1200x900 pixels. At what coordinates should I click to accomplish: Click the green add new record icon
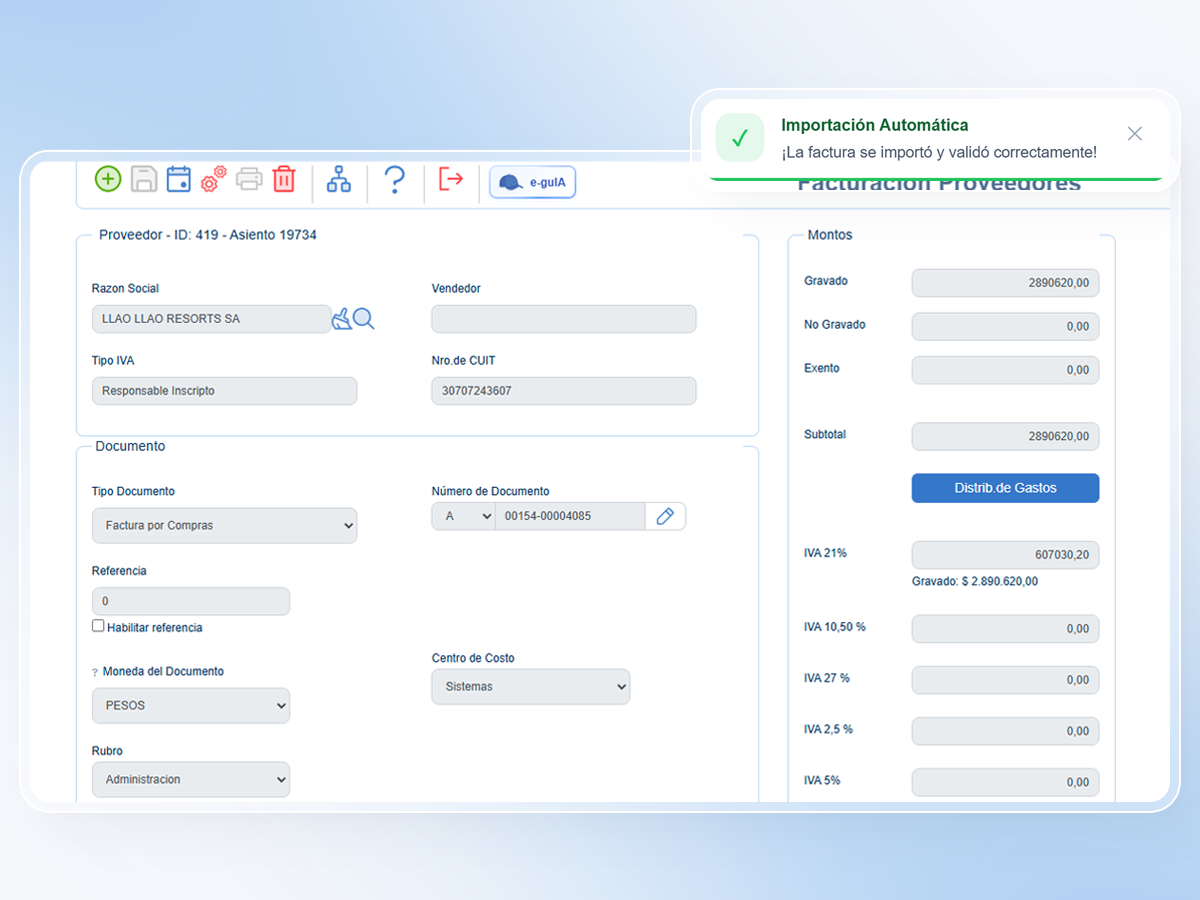[x=108, y=179]
